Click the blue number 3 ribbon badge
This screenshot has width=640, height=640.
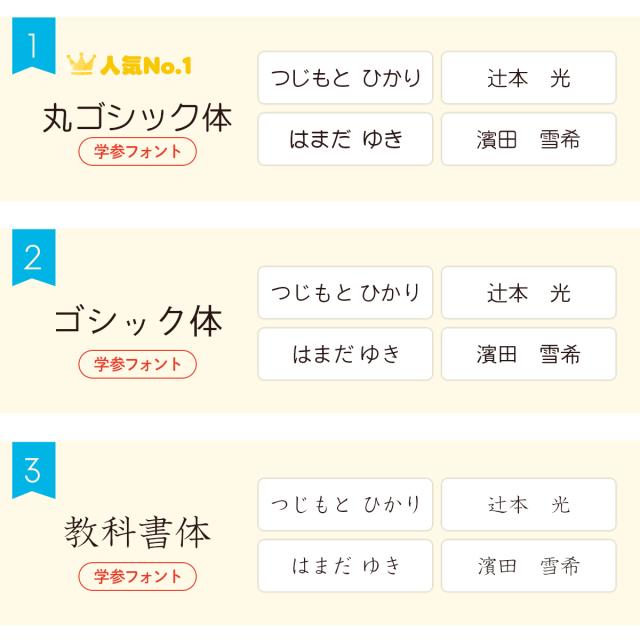(33, 469)
